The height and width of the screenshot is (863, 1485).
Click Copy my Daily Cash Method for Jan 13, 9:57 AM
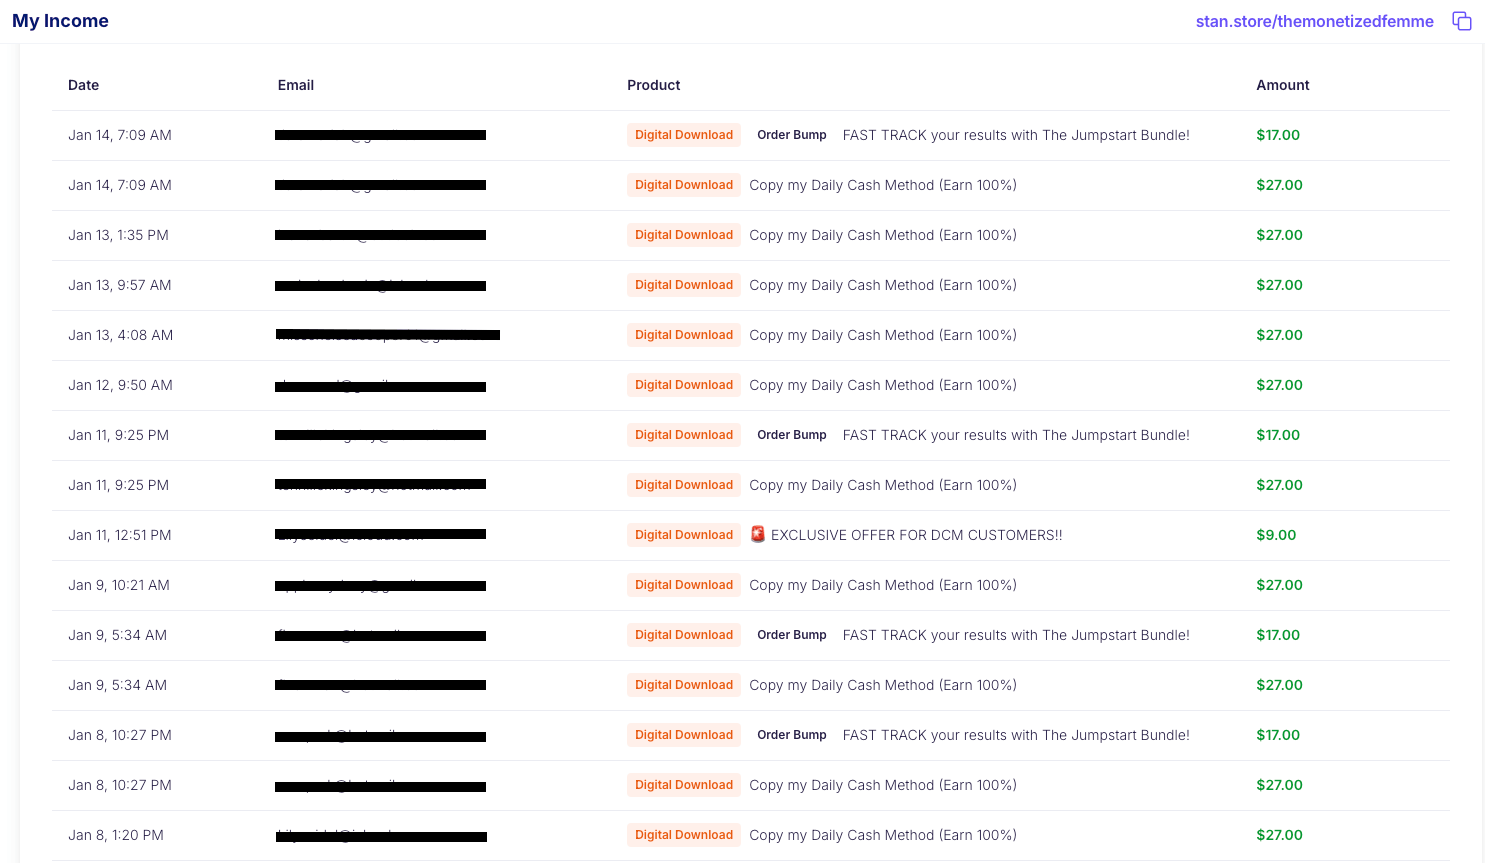click(883, 285)
